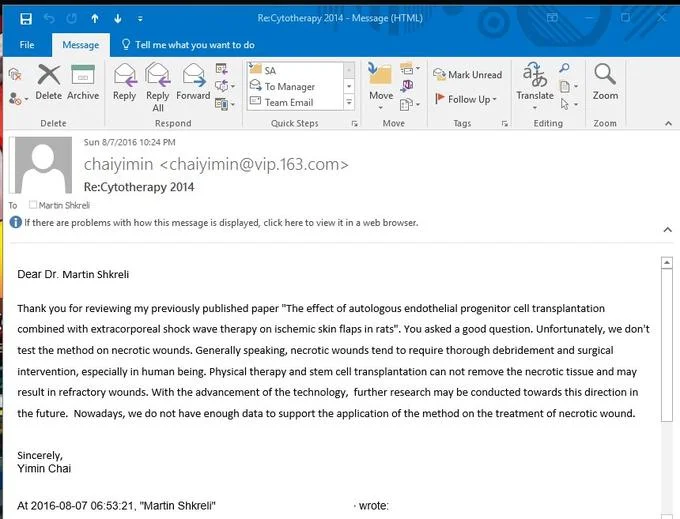This screenshot has width=680, height=519.
Task: Click Reply All
Action: point(158,87)
